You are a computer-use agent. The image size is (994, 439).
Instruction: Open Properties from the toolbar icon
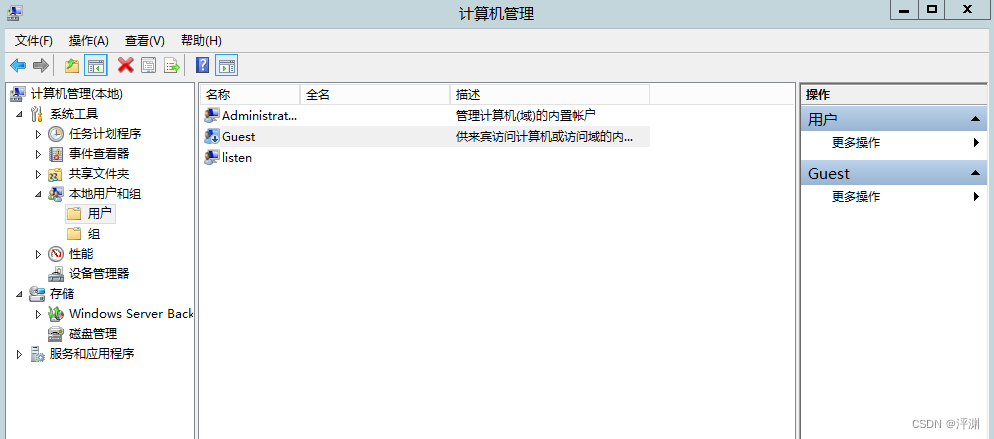[148, 65]
